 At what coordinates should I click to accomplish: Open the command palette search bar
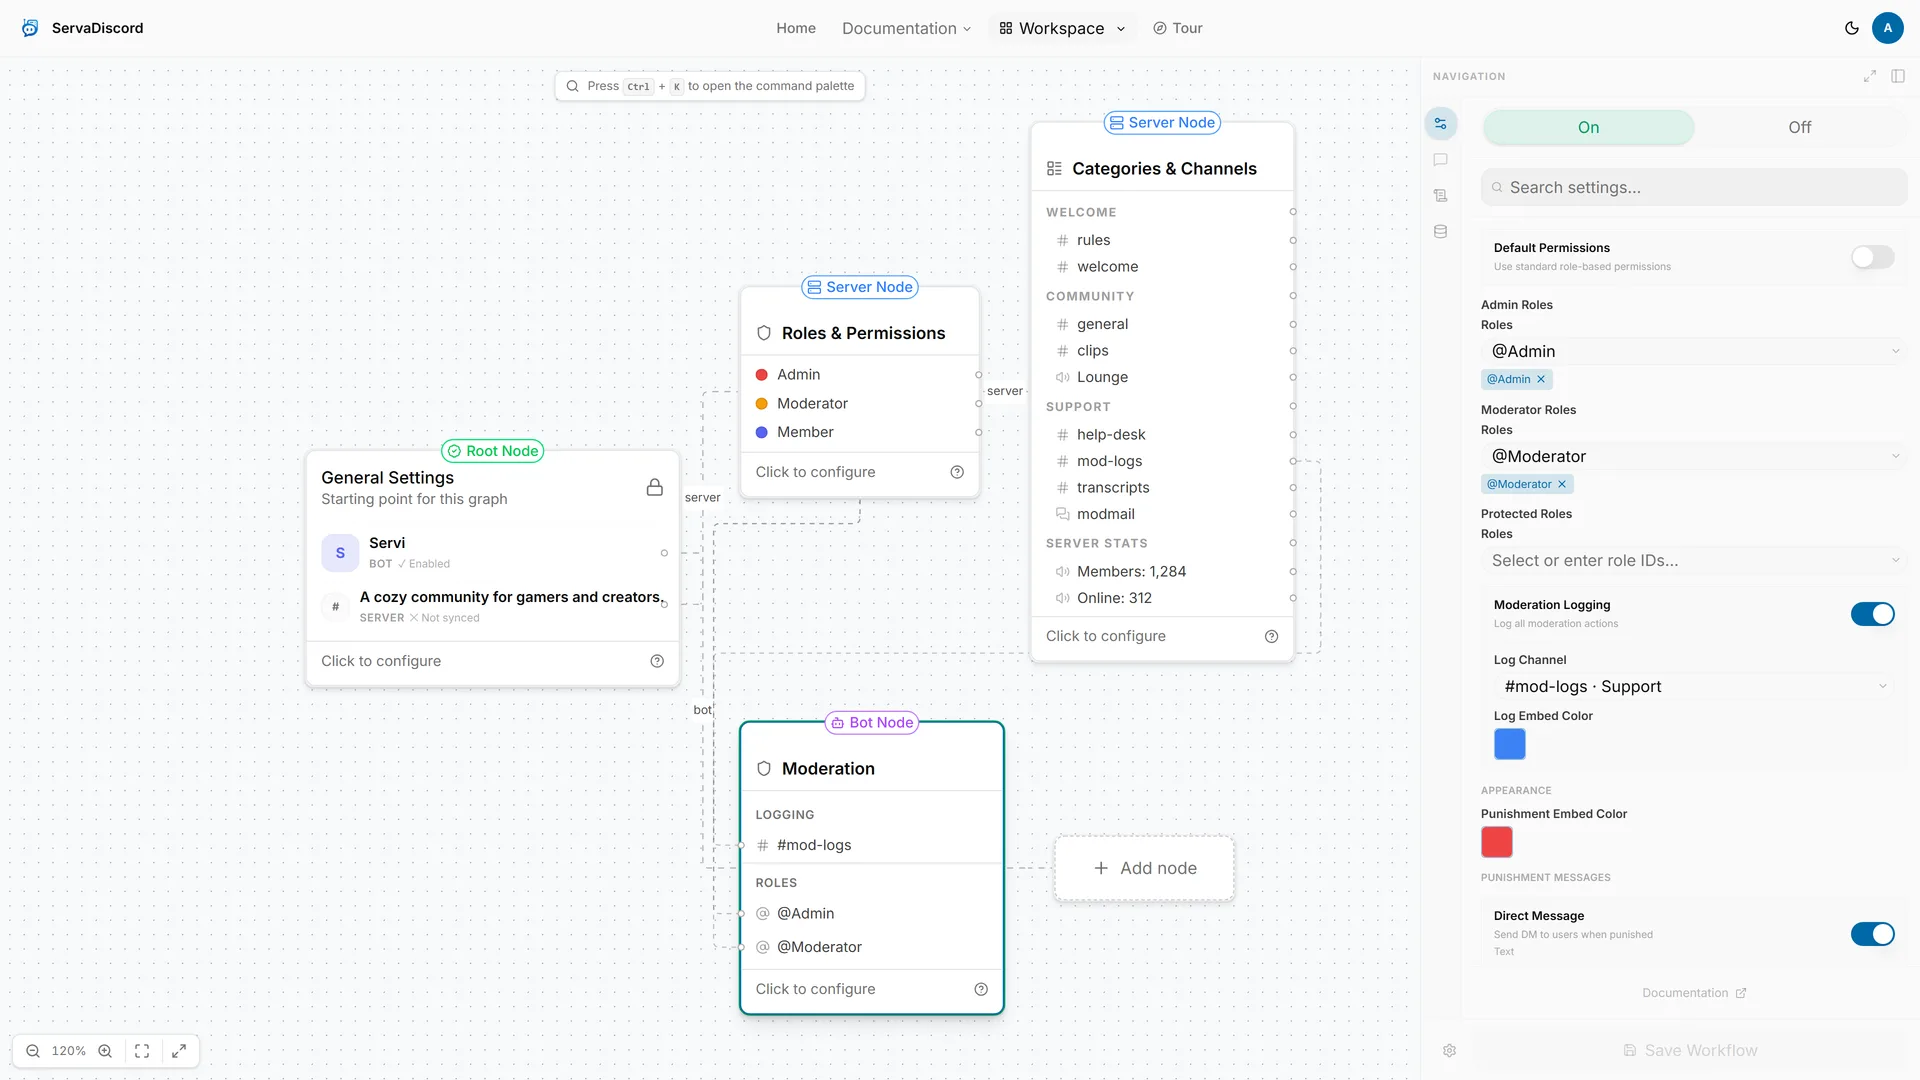point(710,86)
